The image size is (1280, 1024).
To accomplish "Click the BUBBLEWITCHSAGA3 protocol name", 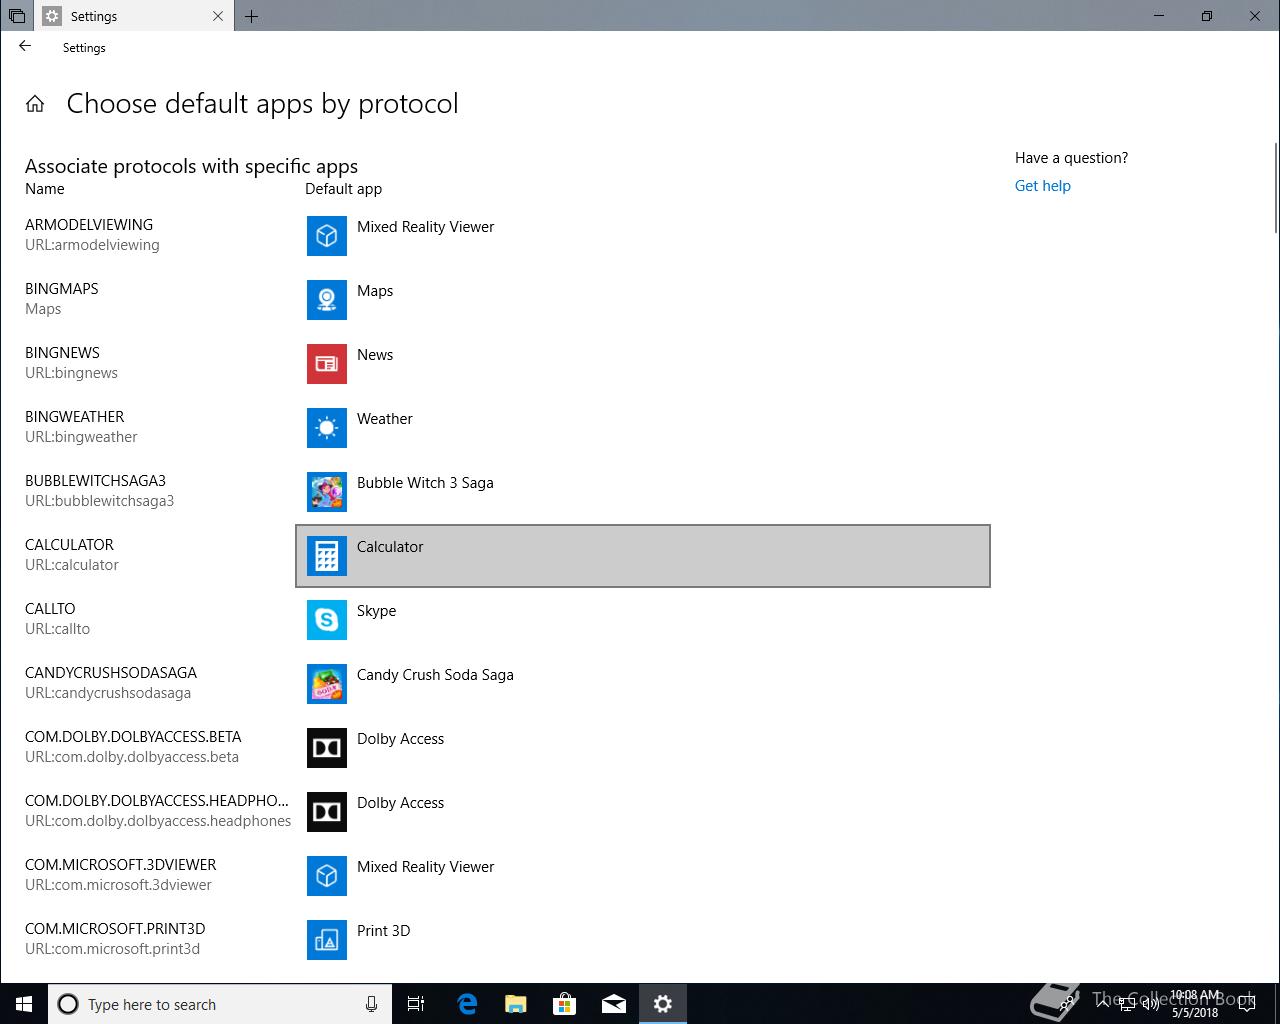I will point(95,481).
